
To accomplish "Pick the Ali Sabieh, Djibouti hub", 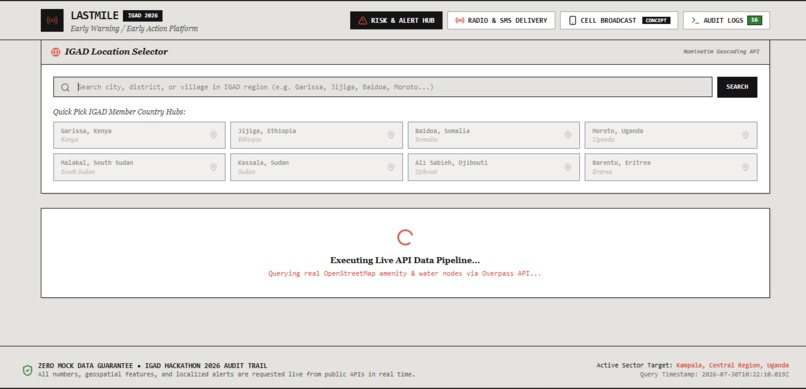I will 493,167.
